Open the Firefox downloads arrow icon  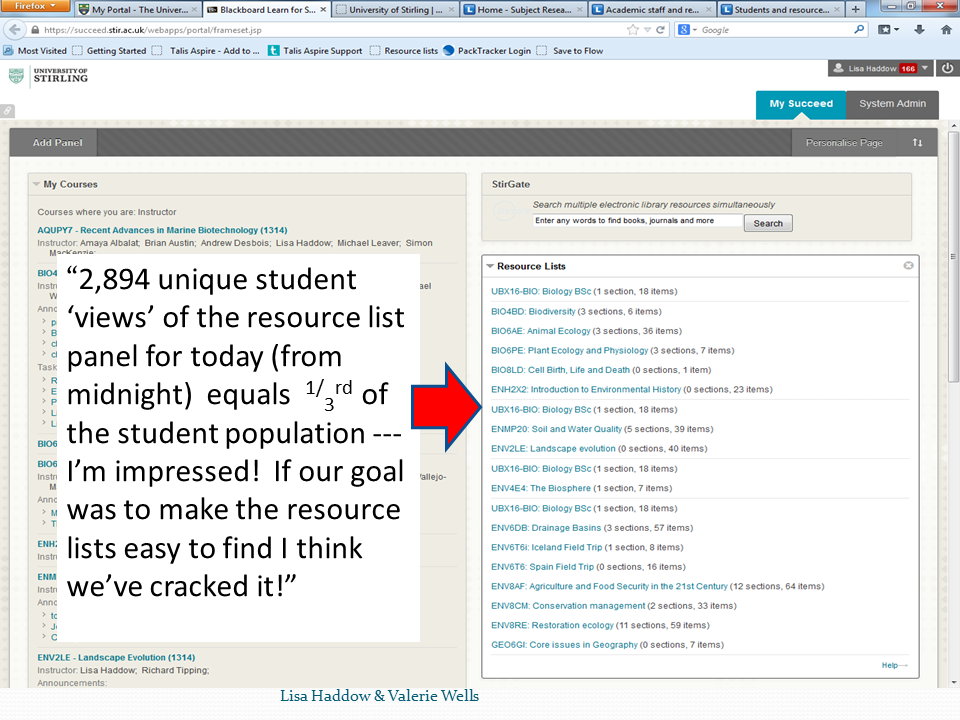[x=918, y=30]
